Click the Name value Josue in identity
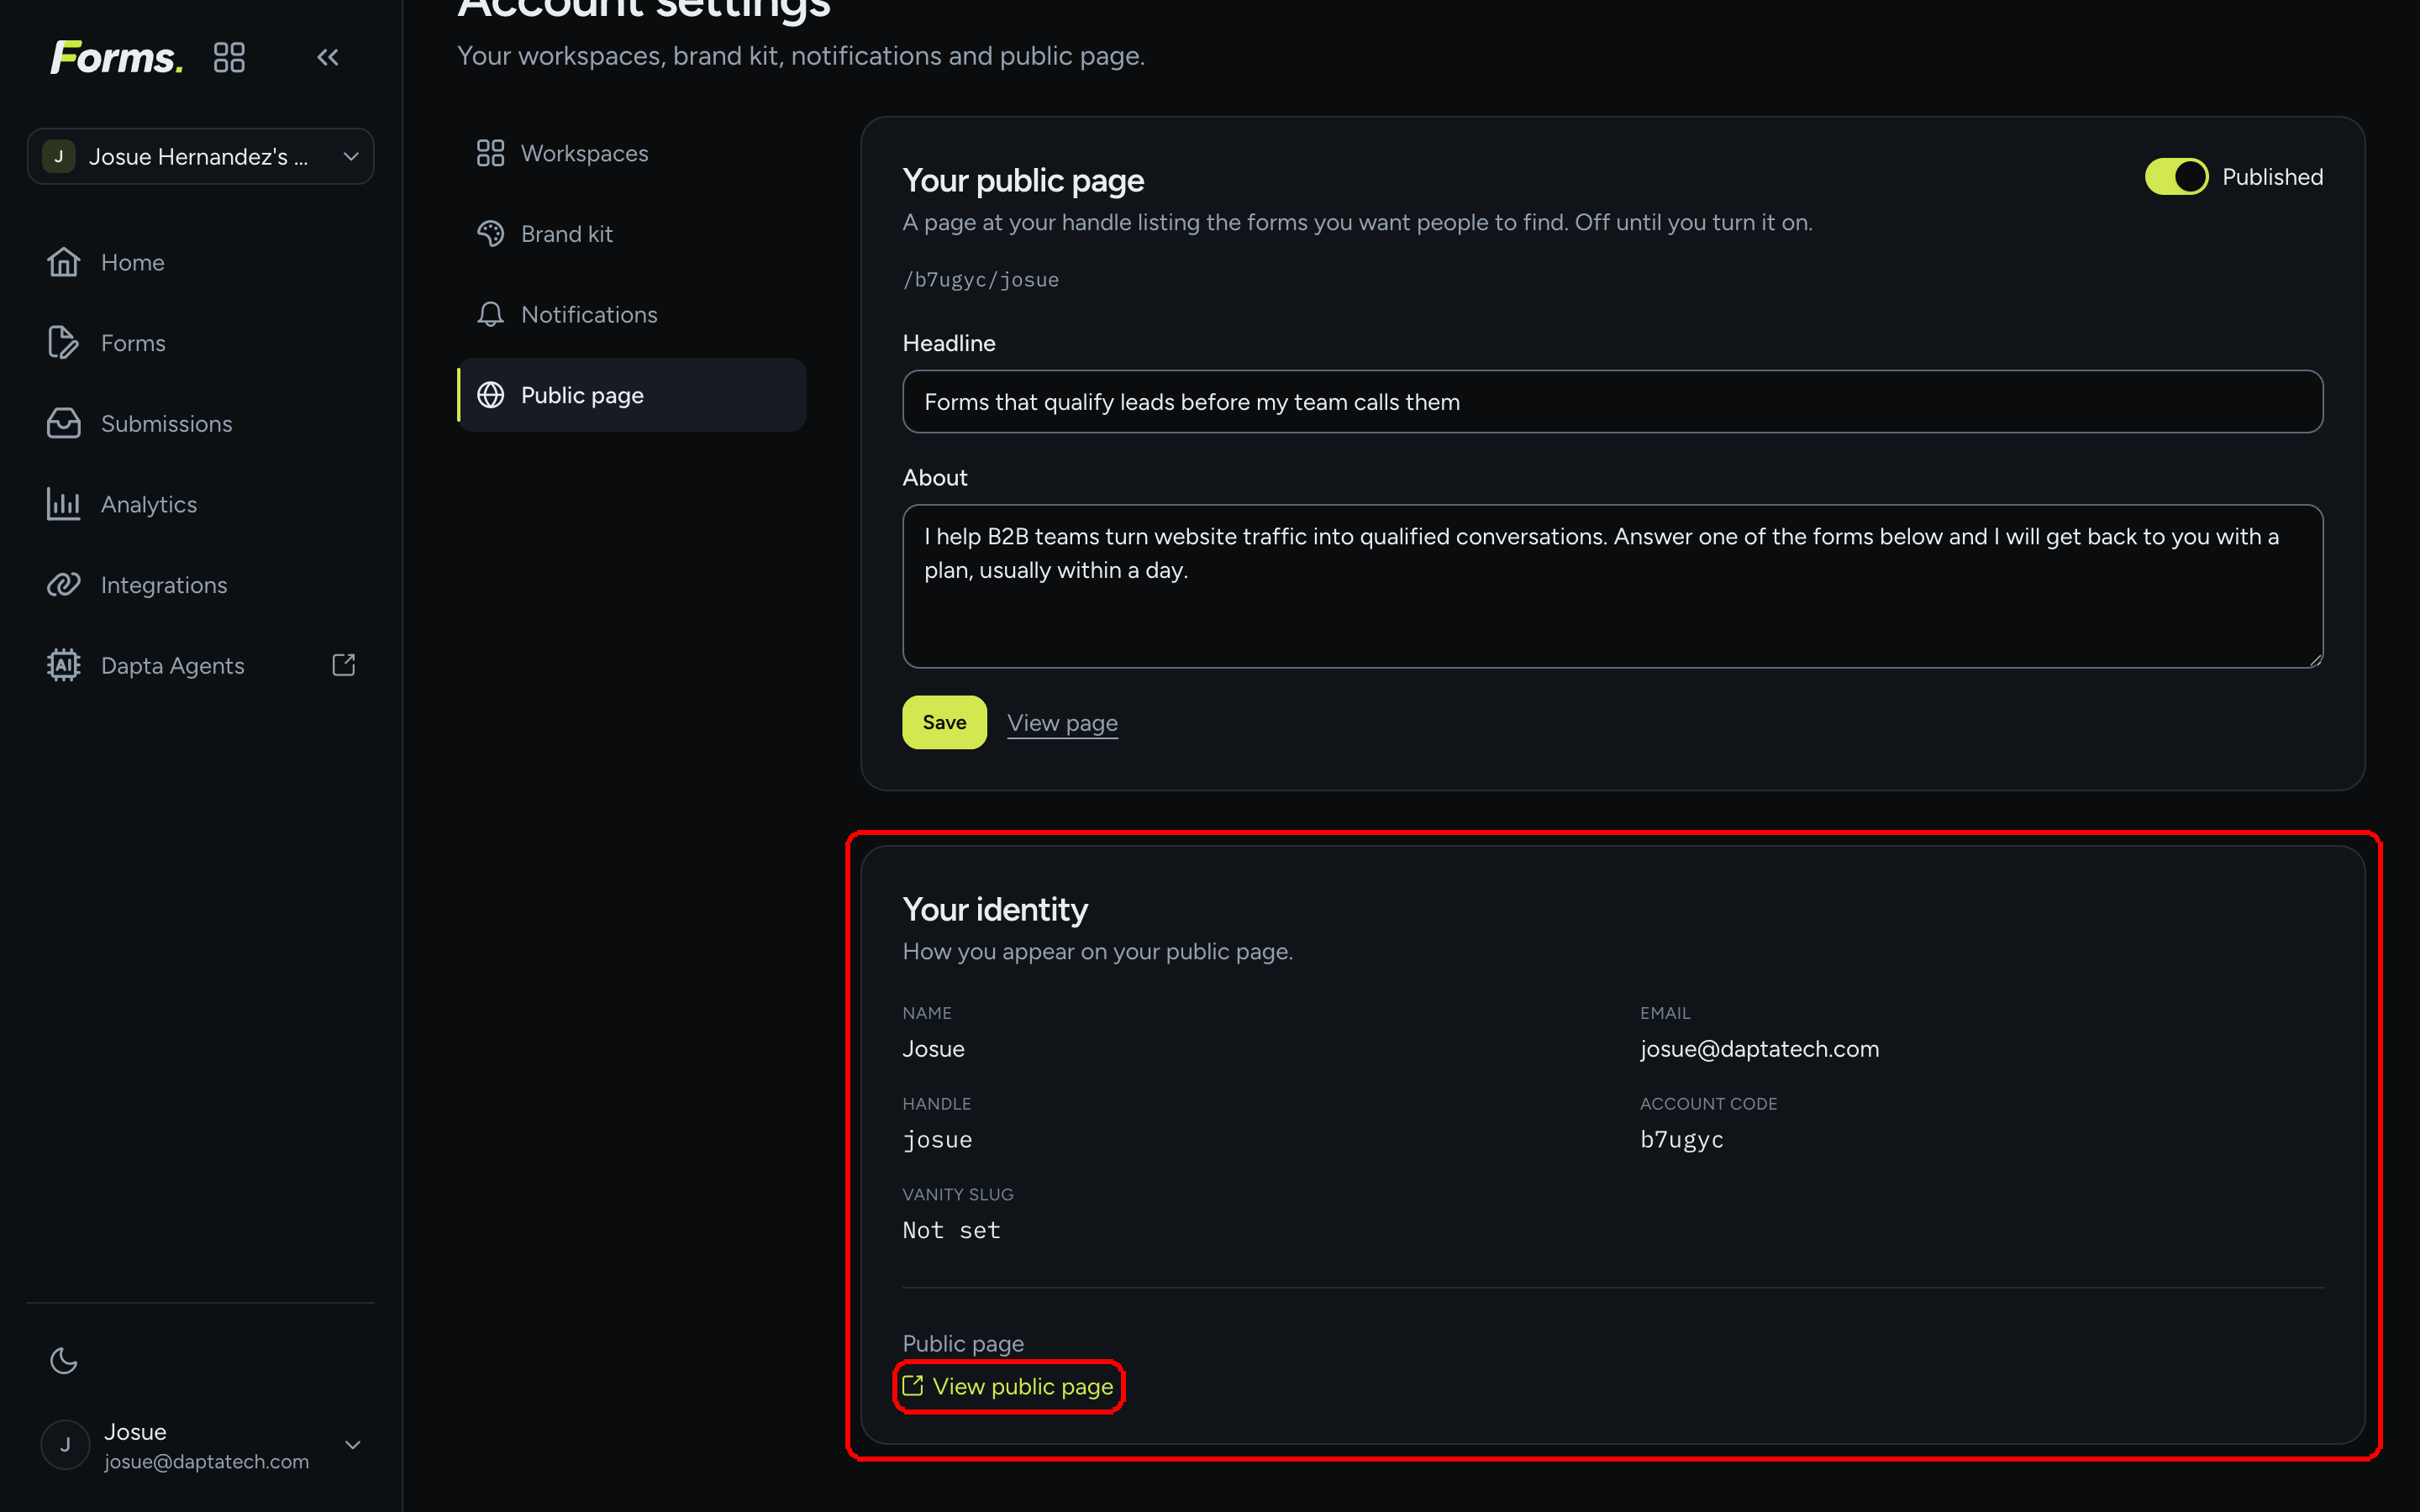Image resolution: width=2420 pixels, height=1512 pixels. [x=933, y=1048]
